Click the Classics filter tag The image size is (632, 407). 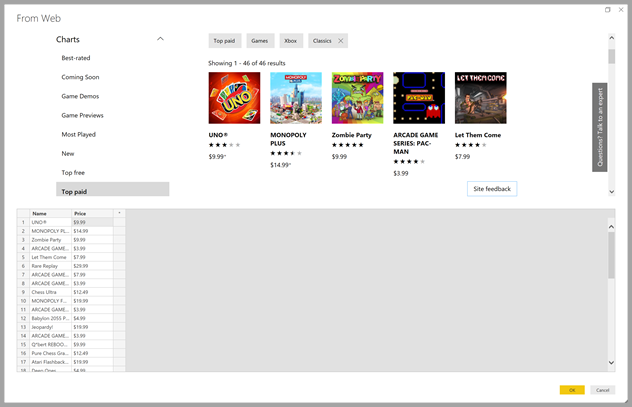coord(322,41)
